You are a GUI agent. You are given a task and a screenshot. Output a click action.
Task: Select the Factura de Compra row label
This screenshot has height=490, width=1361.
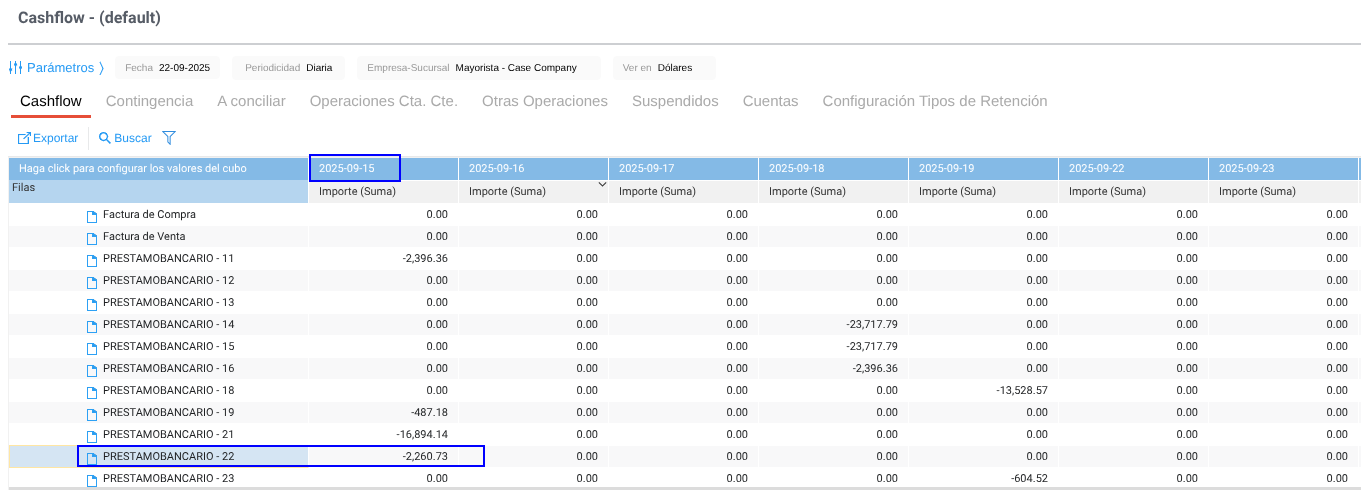[149, 214]
